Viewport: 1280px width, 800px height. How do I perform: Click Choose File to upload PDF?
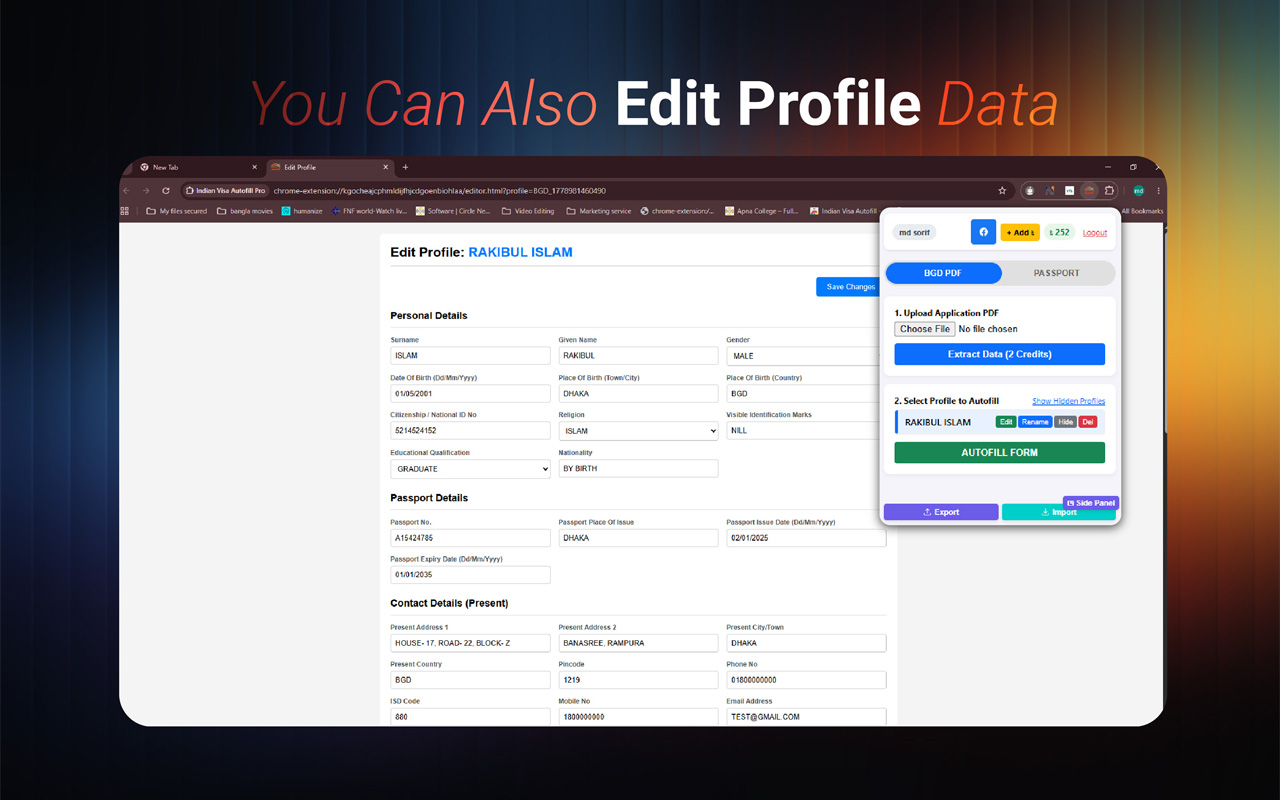coord(925,329)
